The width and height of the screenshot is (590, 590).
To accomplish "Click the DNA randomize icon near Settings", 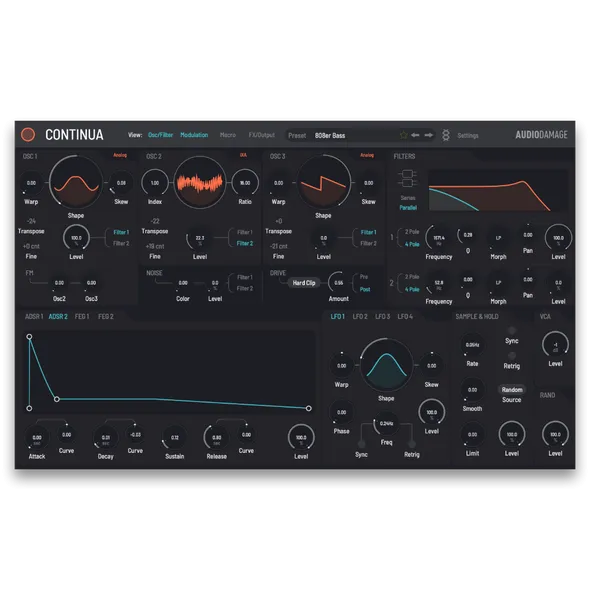I will click(446, 135).
